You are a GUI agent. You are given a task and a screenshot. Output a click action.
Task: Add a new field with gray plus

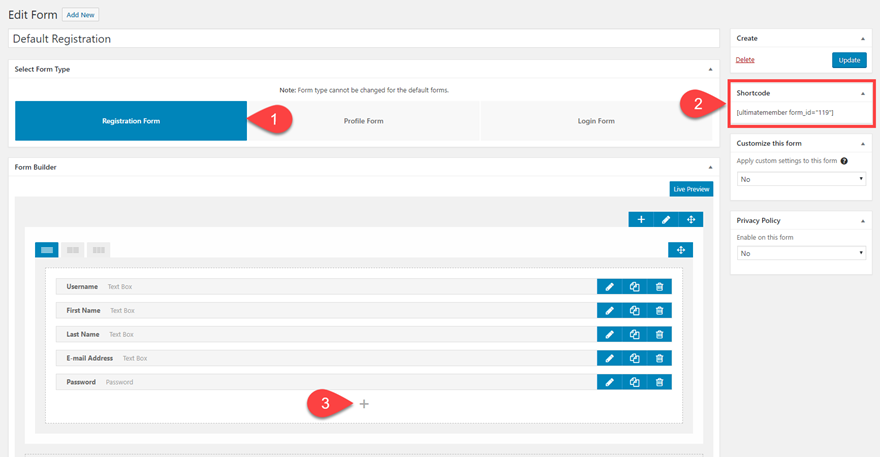364,404
